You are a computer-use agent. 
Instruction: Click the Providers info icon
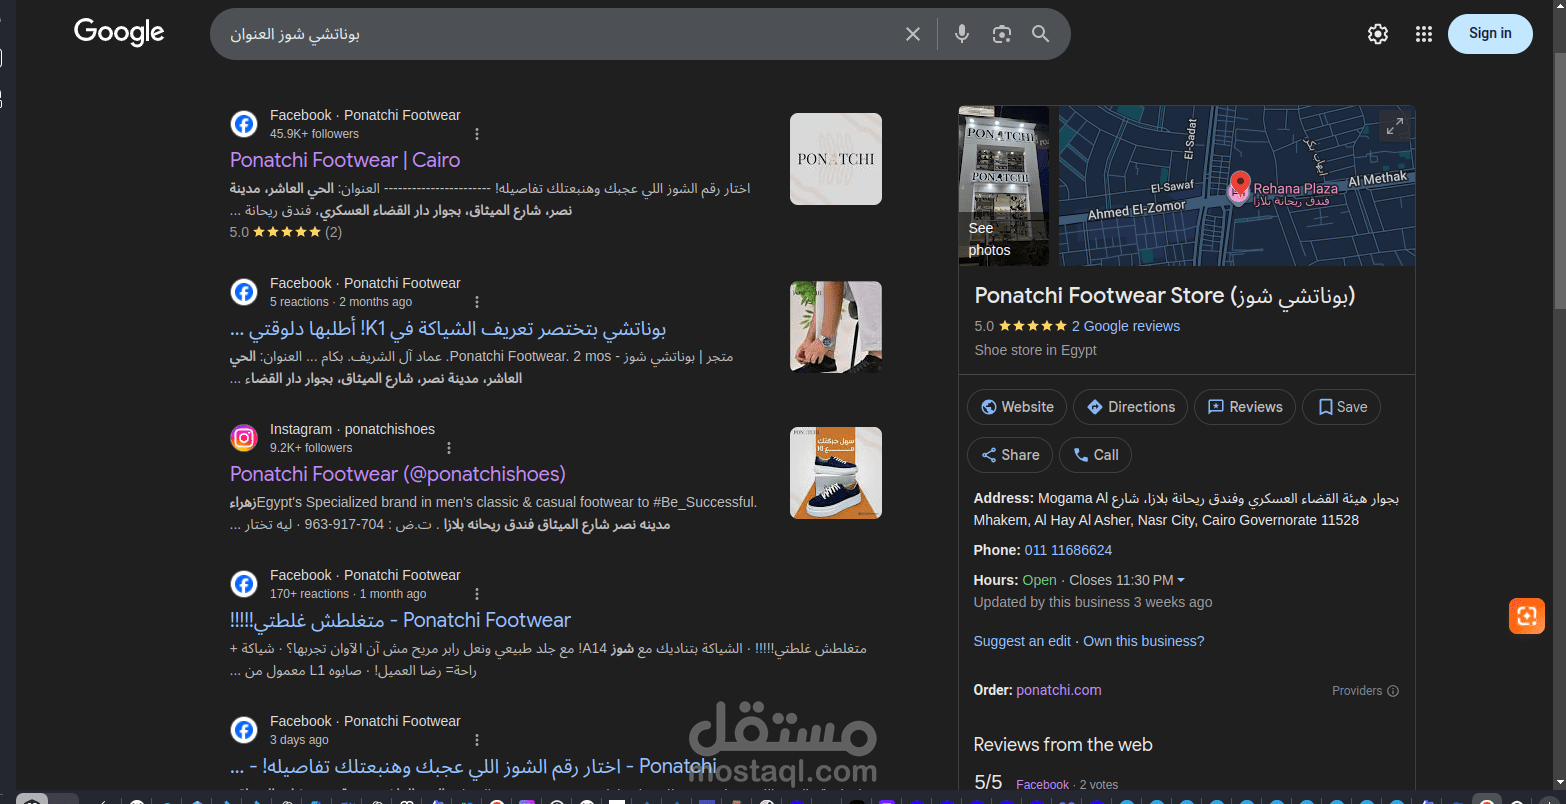1393,691
